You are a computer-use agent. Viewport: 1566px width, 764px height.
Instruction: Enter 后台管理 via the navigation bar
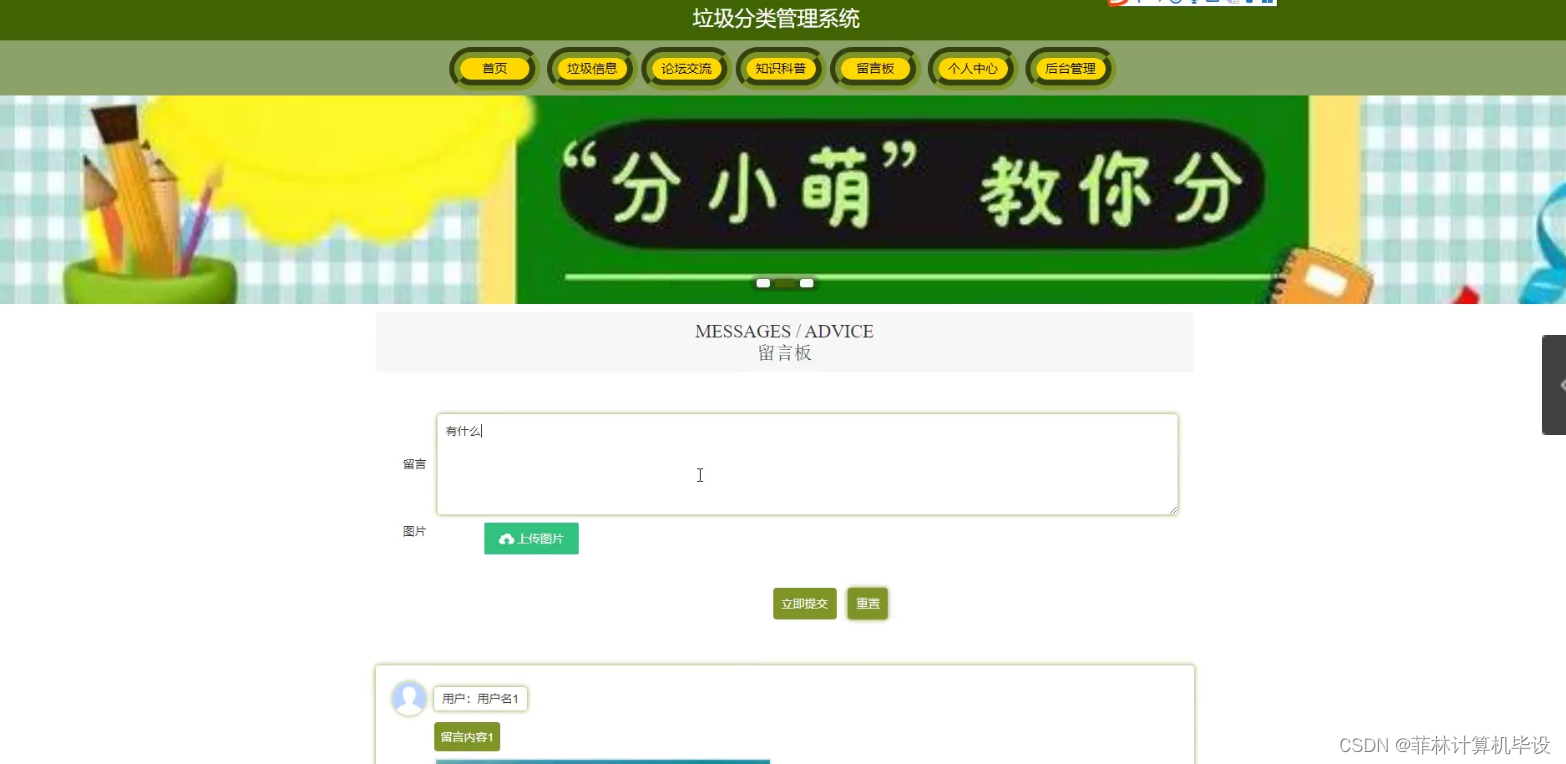pyautogui.click(x=1069, y=68)
